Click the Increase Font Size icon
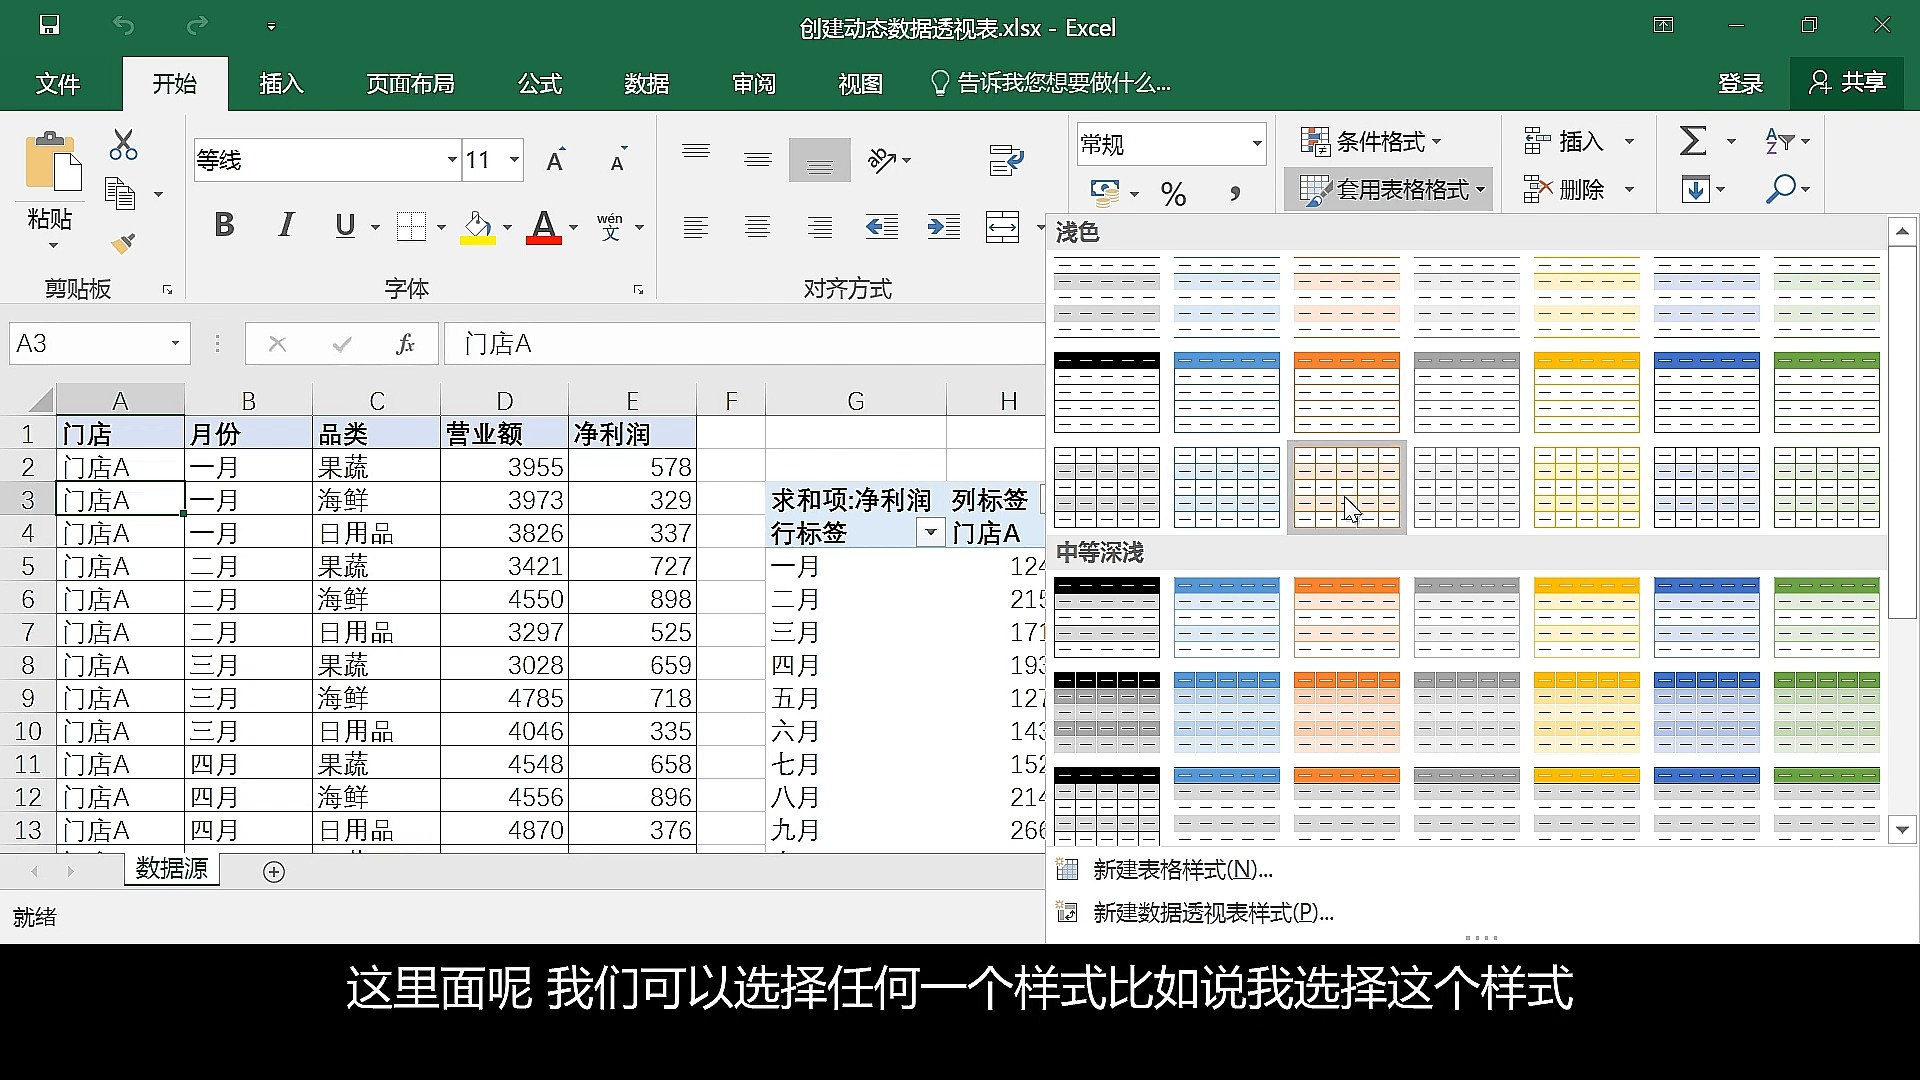This screenshot has height=1080, width=1920. click(555, 158)
